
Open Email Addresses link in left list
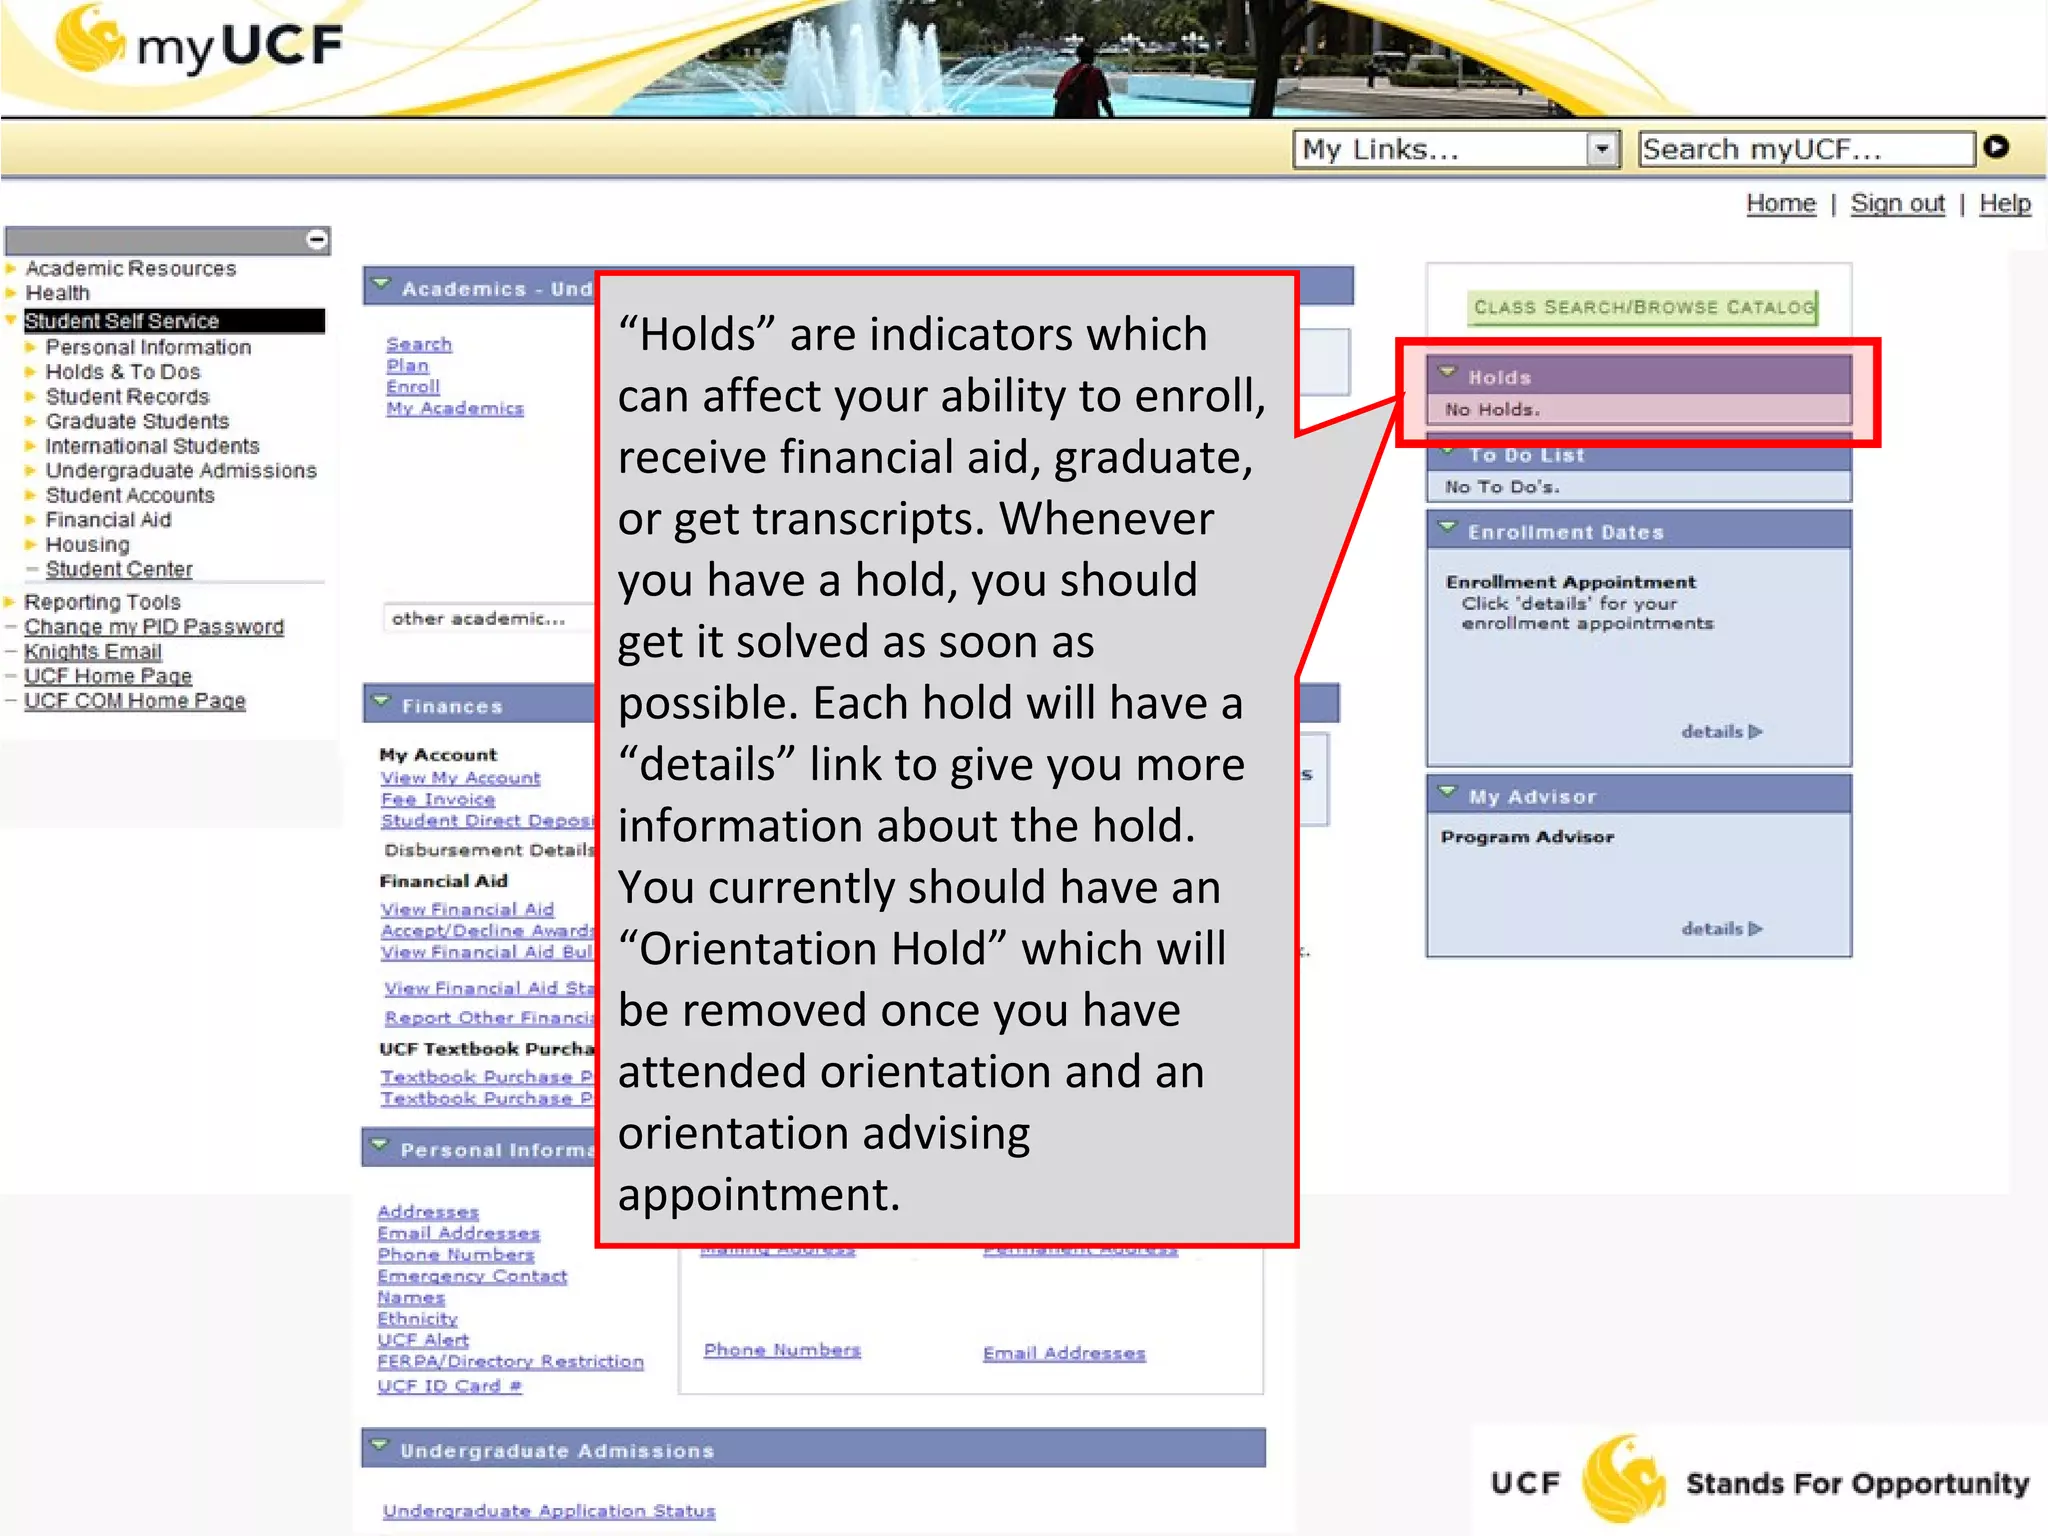point(458,1234)
